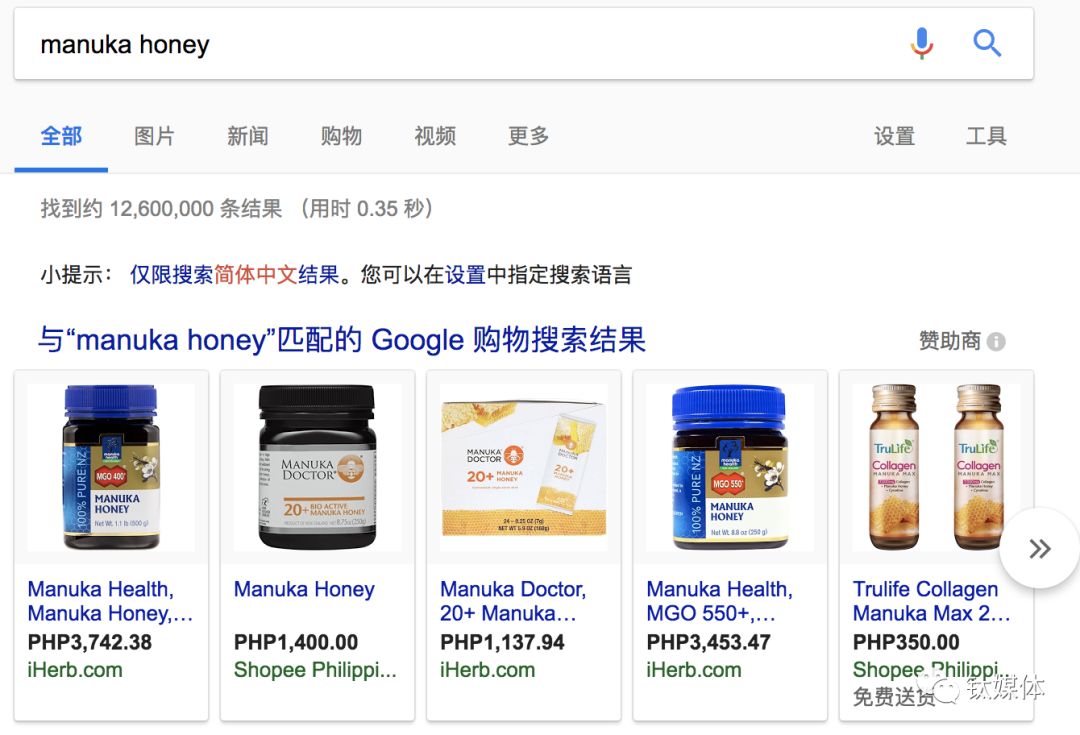Open Manuka Health, MGO 550+ product link
1080x735 pixels.
[720, 601]
